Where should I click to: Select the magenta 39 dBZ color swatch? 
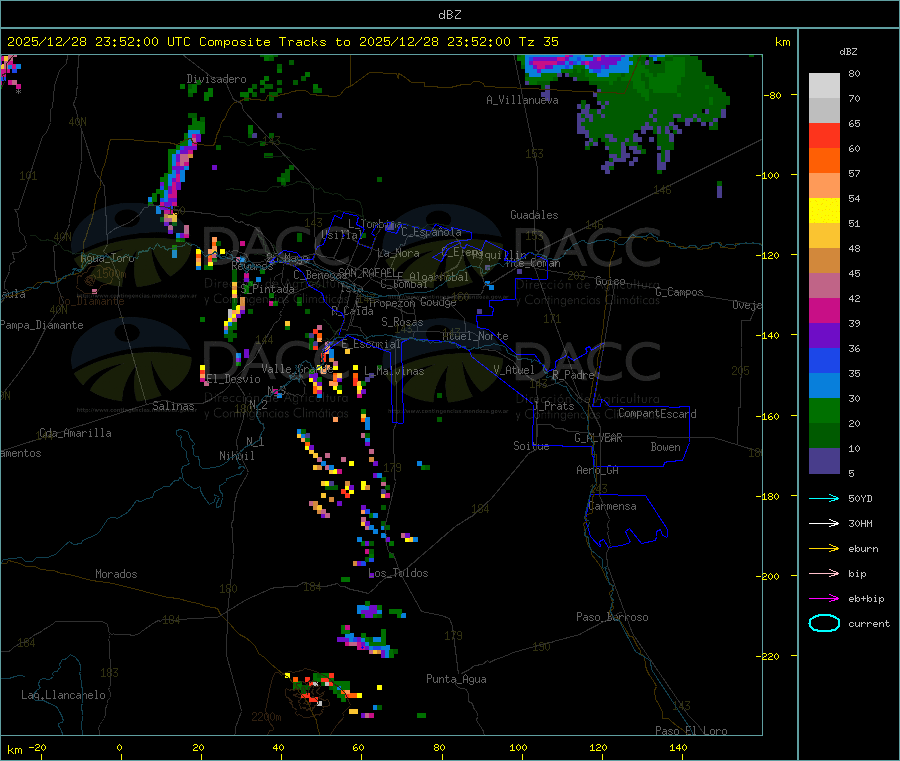point(824,310)
